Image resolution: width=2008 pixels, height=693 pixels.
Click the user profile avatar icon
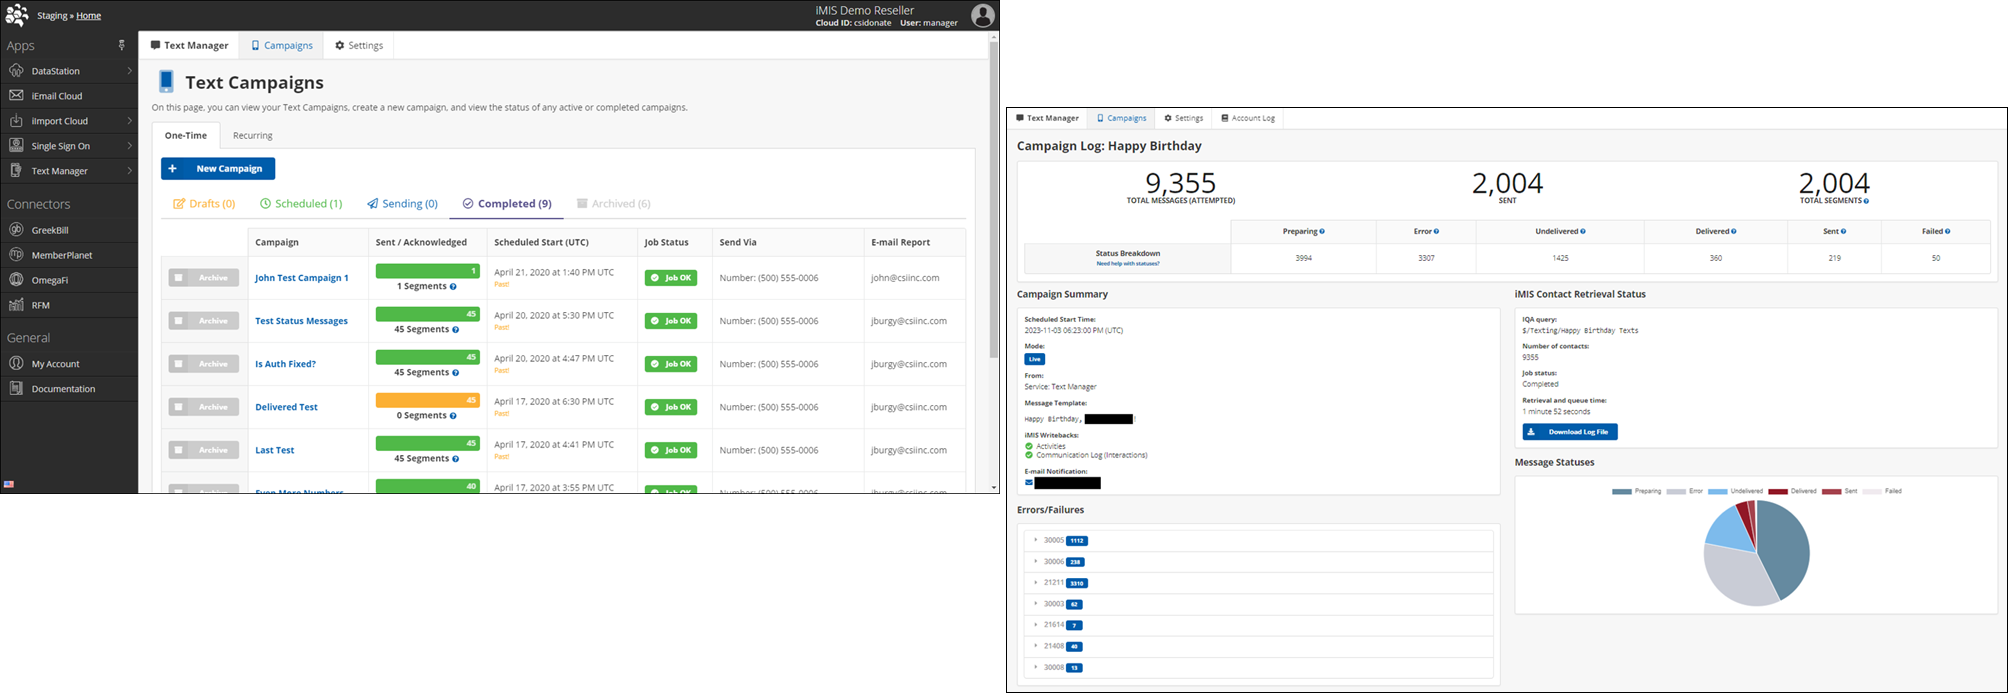pos(983,15)
